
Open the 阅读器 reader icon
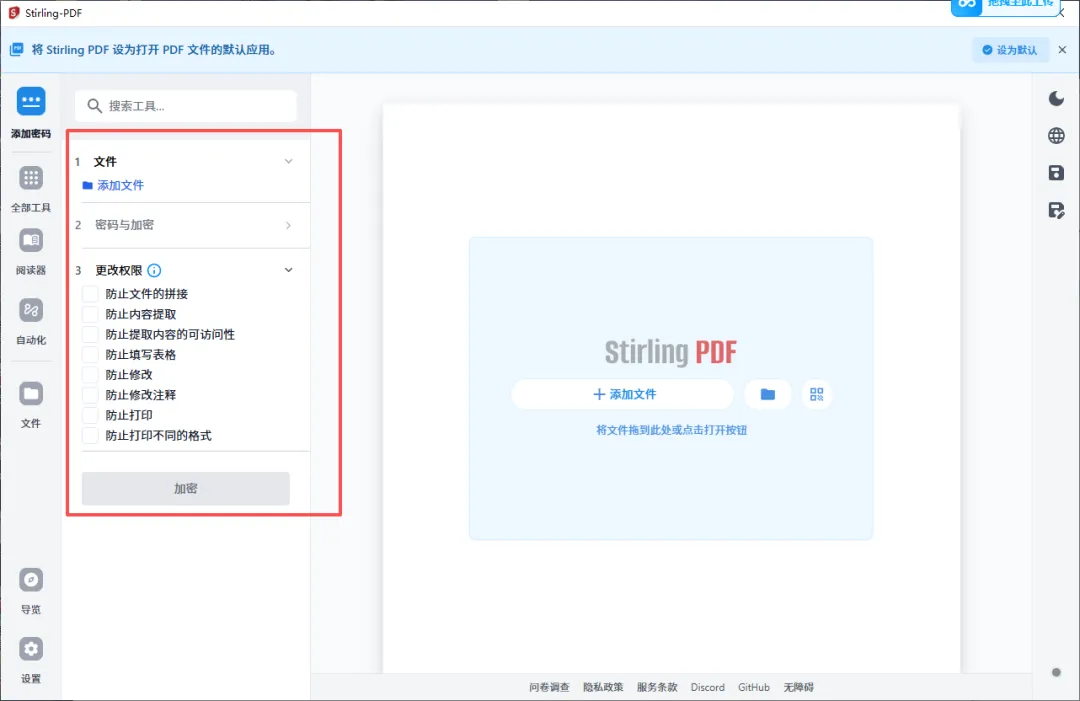point(31,240)
